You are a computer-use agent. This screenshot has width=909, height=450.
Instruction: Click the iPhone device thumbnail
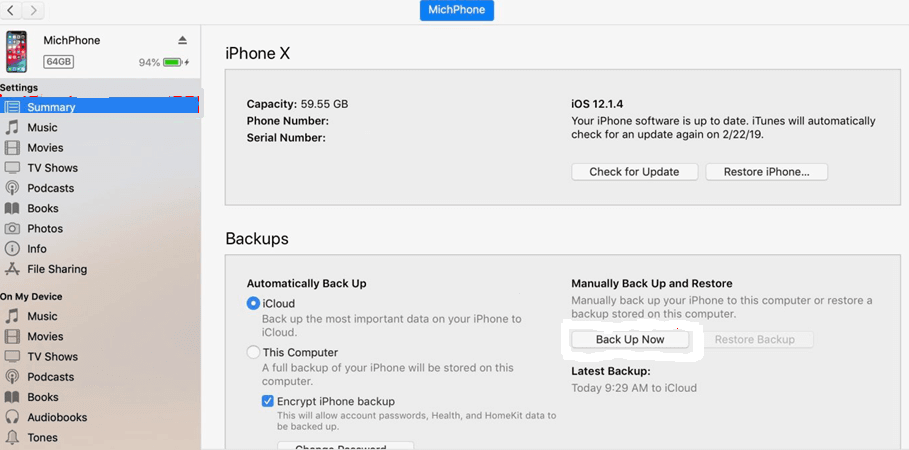click(16, 52)
